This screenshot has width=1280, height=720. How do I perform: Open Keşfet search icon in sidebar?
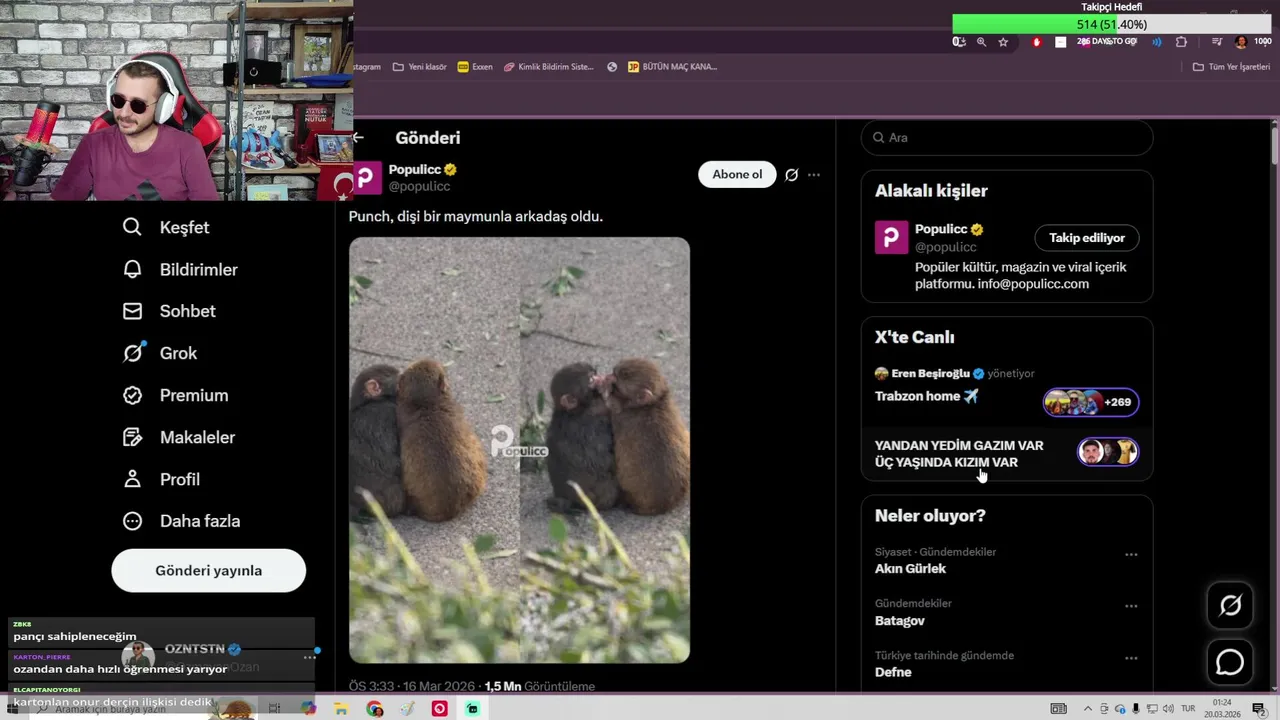132,227
